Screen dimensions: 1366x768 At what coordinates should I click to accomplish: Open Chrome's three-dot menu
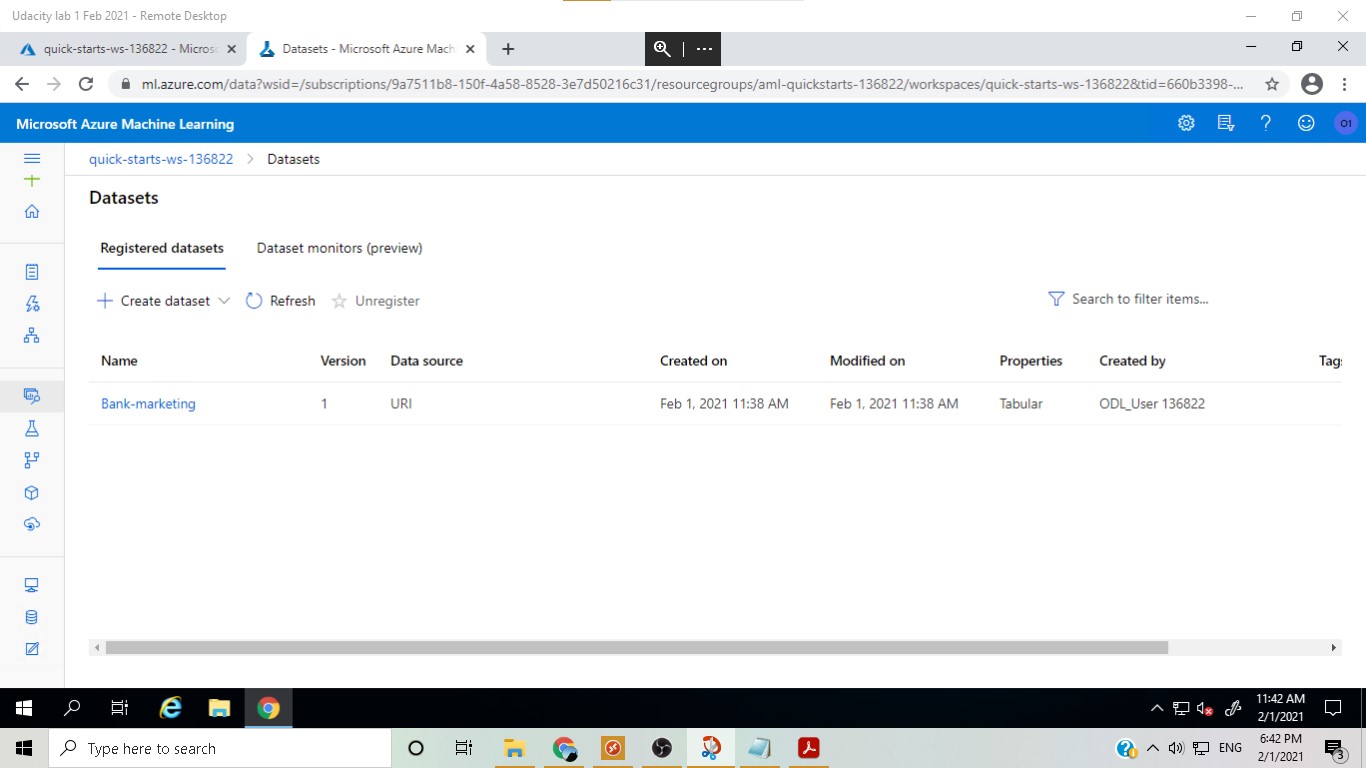[1345, 84]
